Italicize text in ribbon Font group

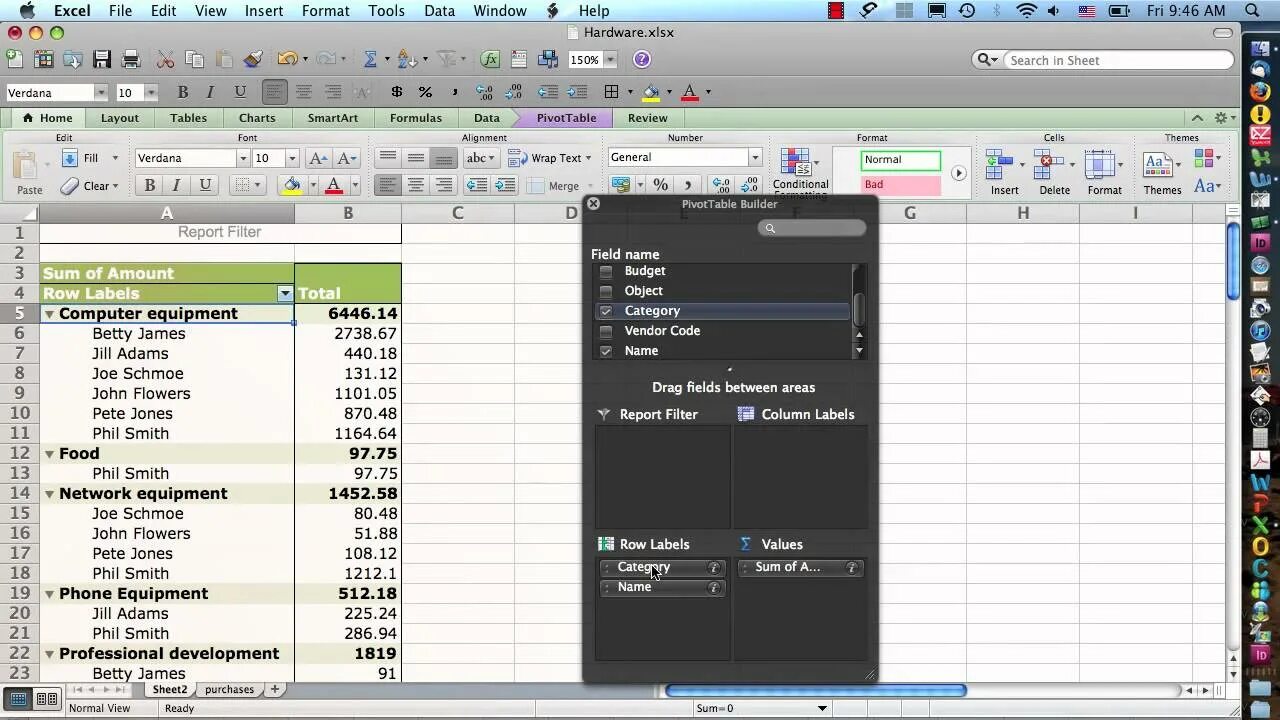177,185
